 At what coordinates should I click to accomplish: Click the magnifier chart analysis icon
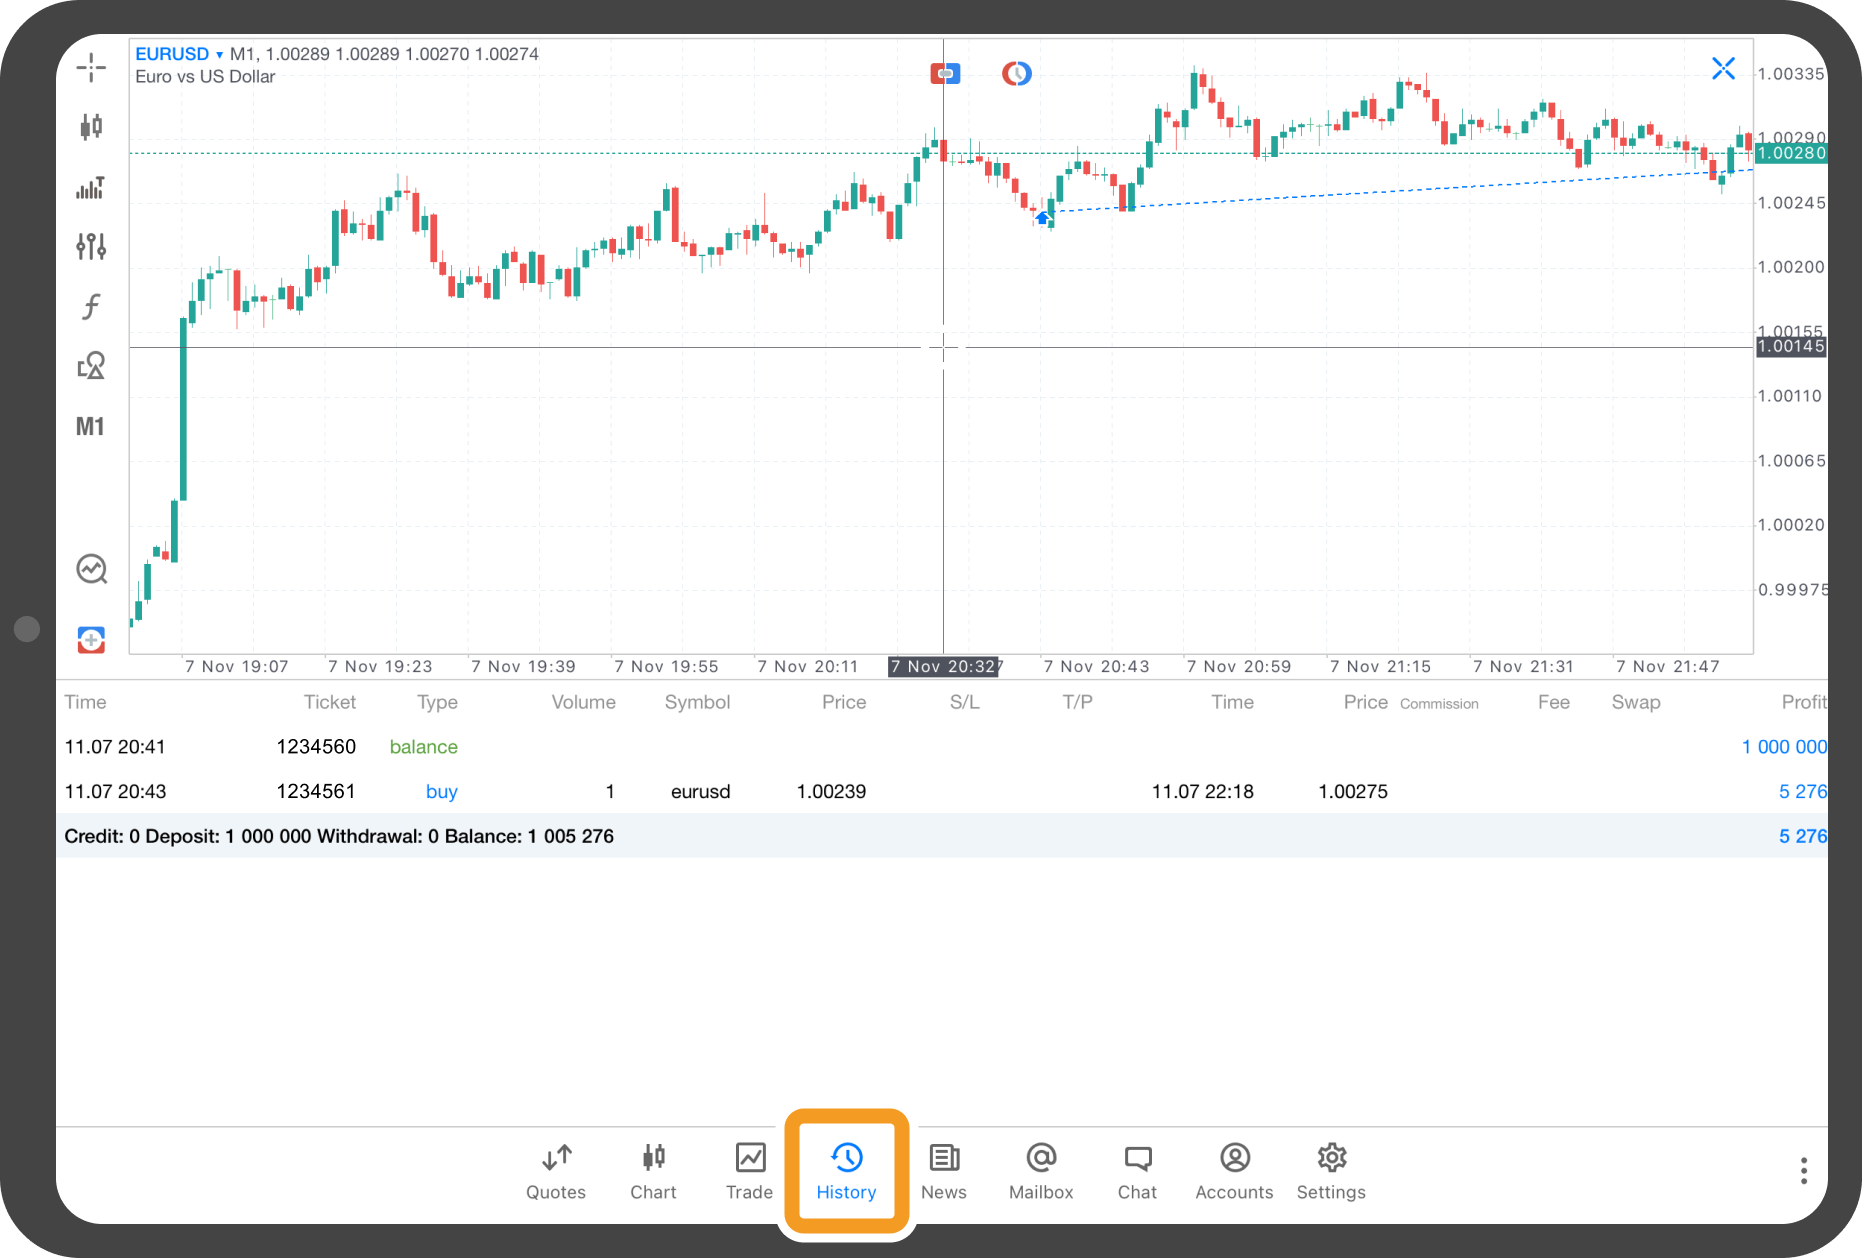[x=91, y=569]
